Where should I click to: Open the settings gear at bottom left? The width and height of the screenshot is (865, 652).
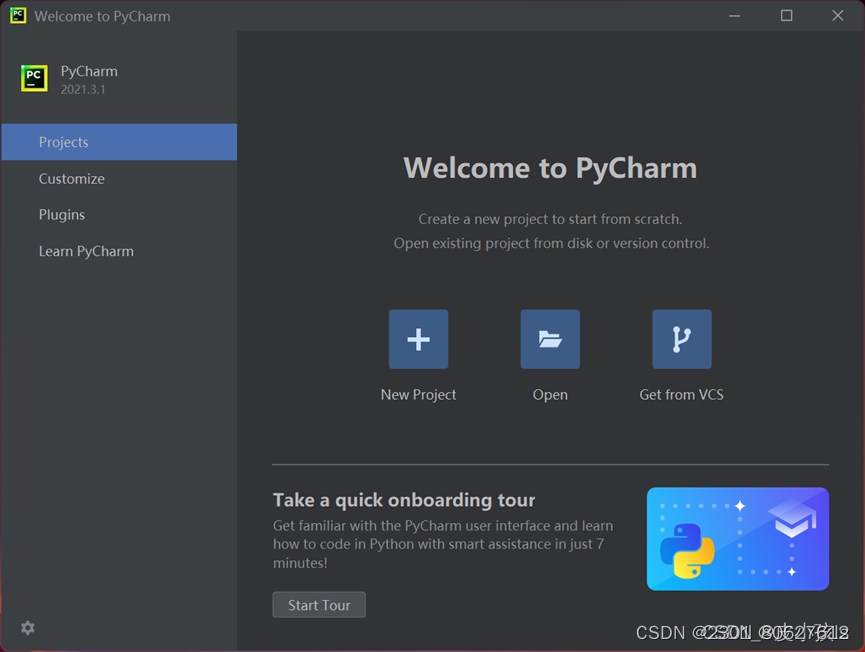coord(27,627)
